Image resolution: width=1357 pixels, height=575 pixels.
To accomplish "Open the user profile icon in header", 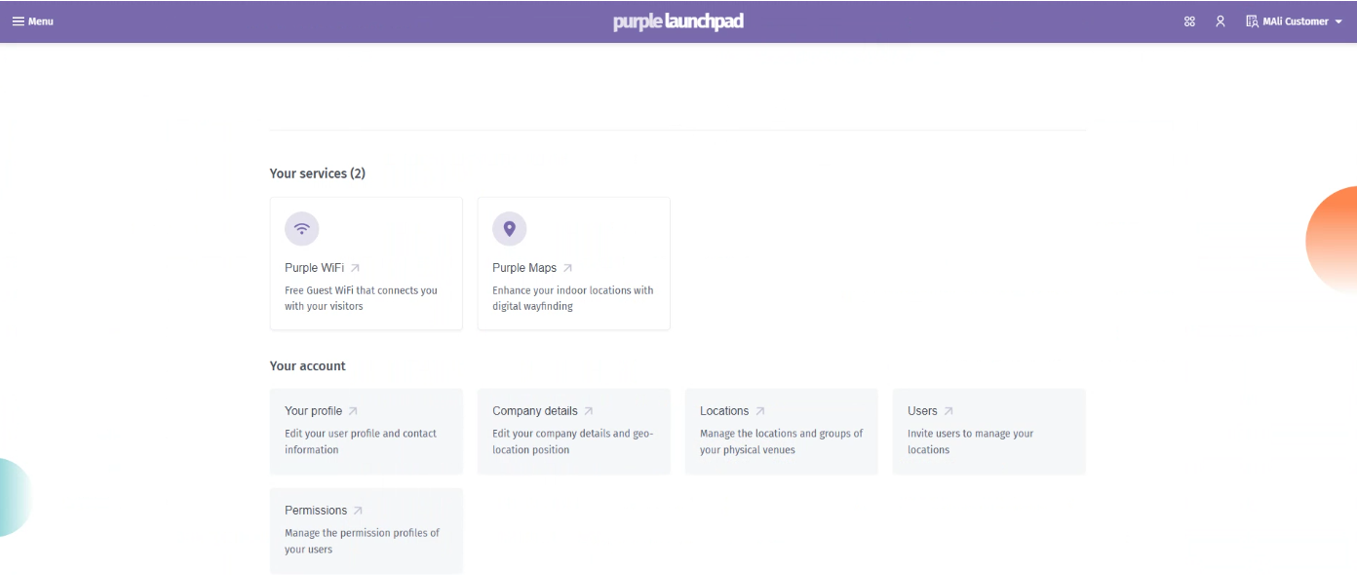I will pos(1220,21).
